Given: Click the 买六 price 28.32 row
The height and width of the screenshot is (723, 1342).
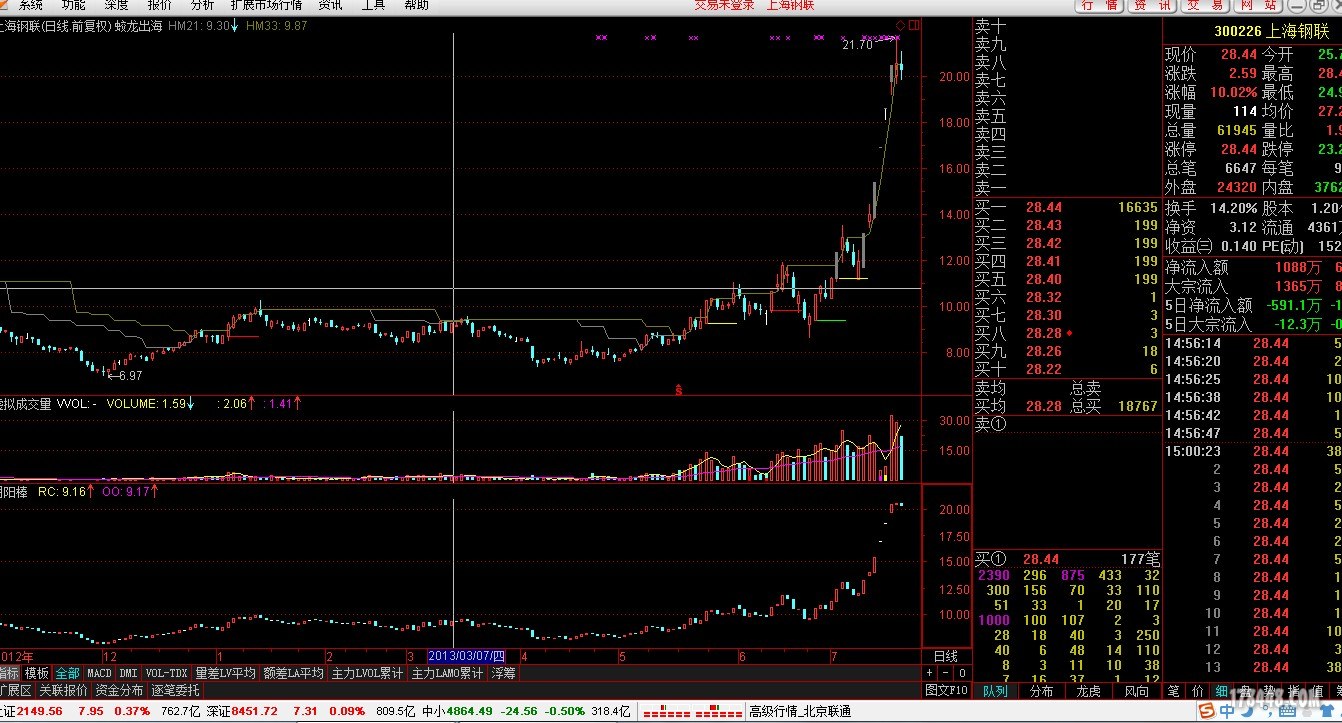Looking at the screenshot, I should [x=1067, y=297].
